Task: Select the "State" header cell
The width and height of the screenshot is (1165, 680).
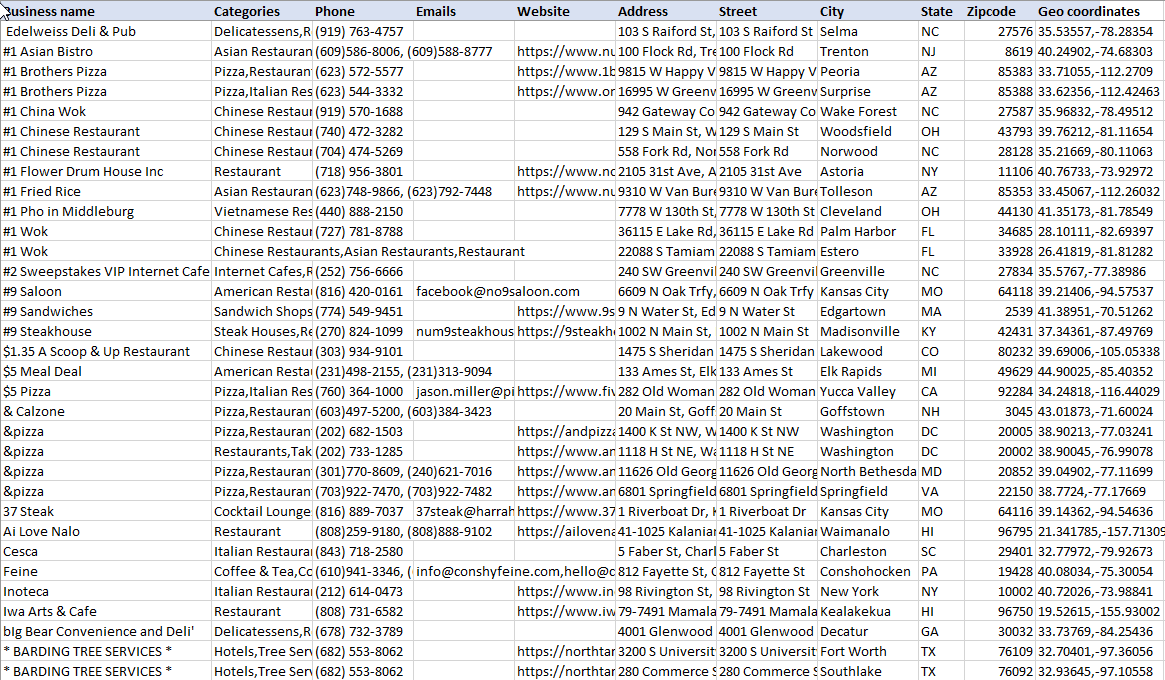Action: click(937, 11)
